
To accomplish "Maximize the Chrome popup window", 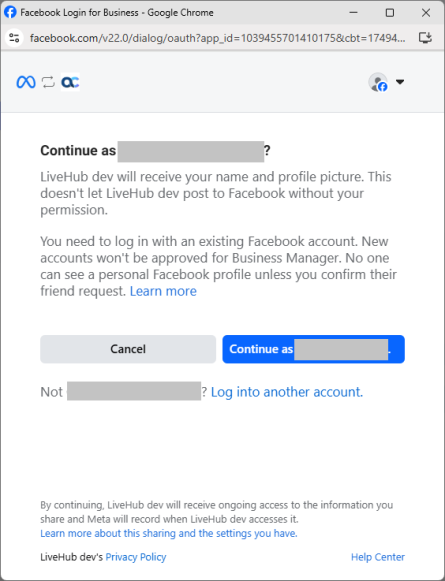I will pyautogui.click(x=390, y=13).
